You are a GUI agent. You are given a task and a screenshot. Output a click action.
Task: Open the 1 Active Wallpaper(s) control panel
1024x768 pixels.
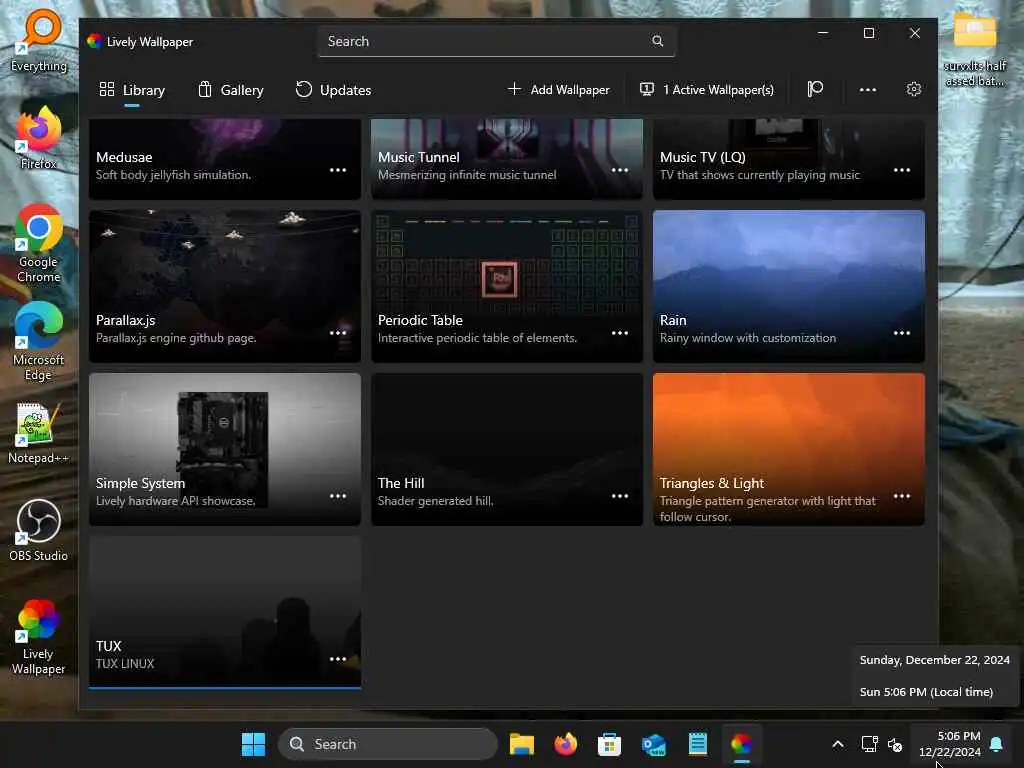[707, 89]
